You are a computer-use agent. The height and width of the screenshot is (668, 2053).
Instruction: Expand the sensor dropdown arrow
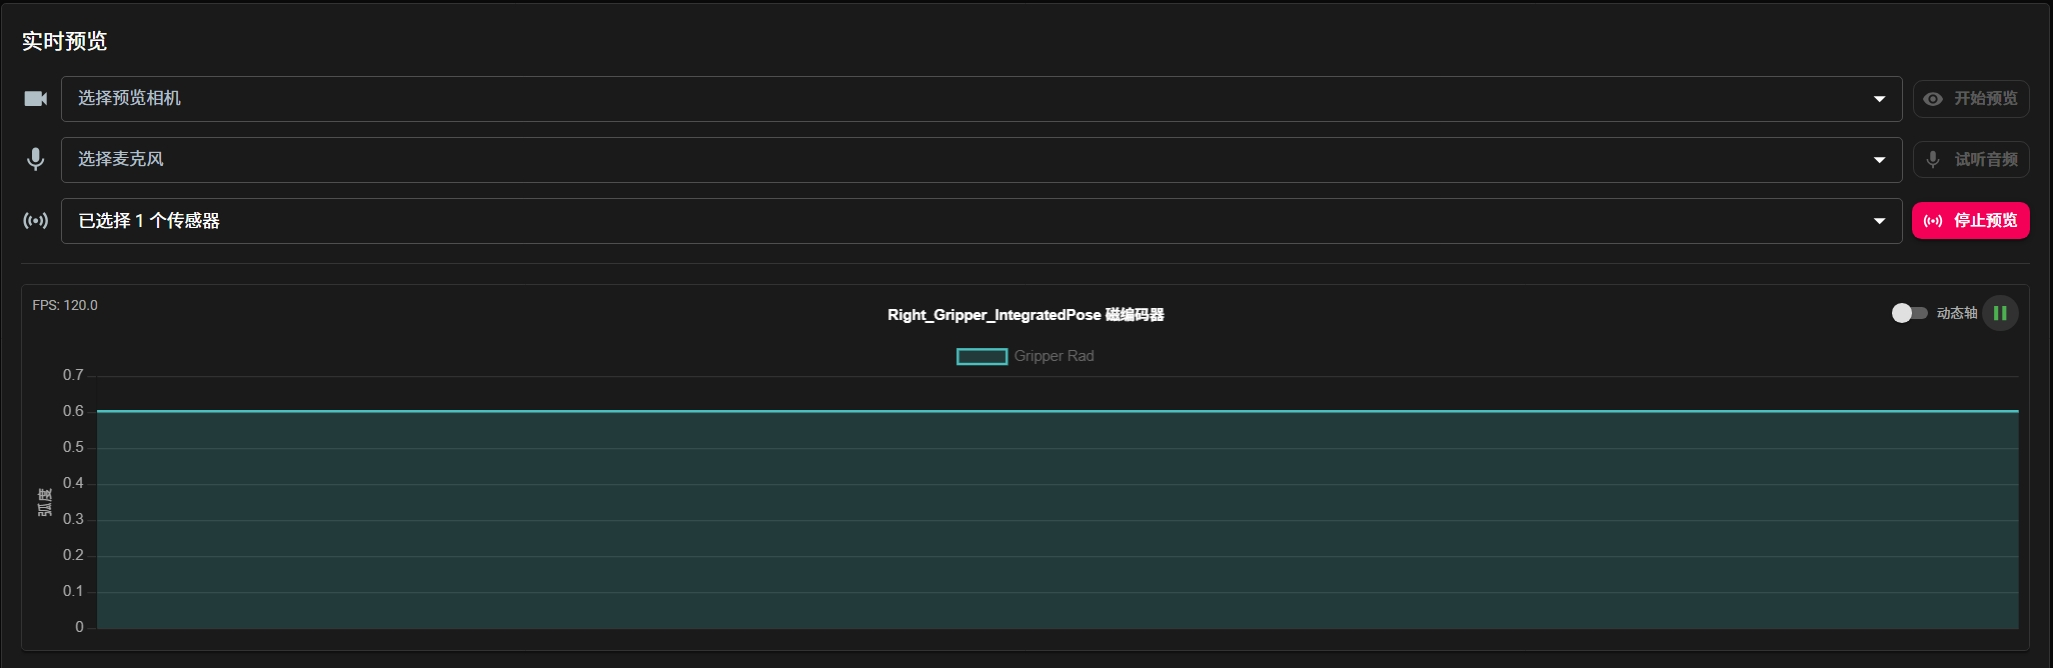pyautogui.click(x=1879, y=221)
